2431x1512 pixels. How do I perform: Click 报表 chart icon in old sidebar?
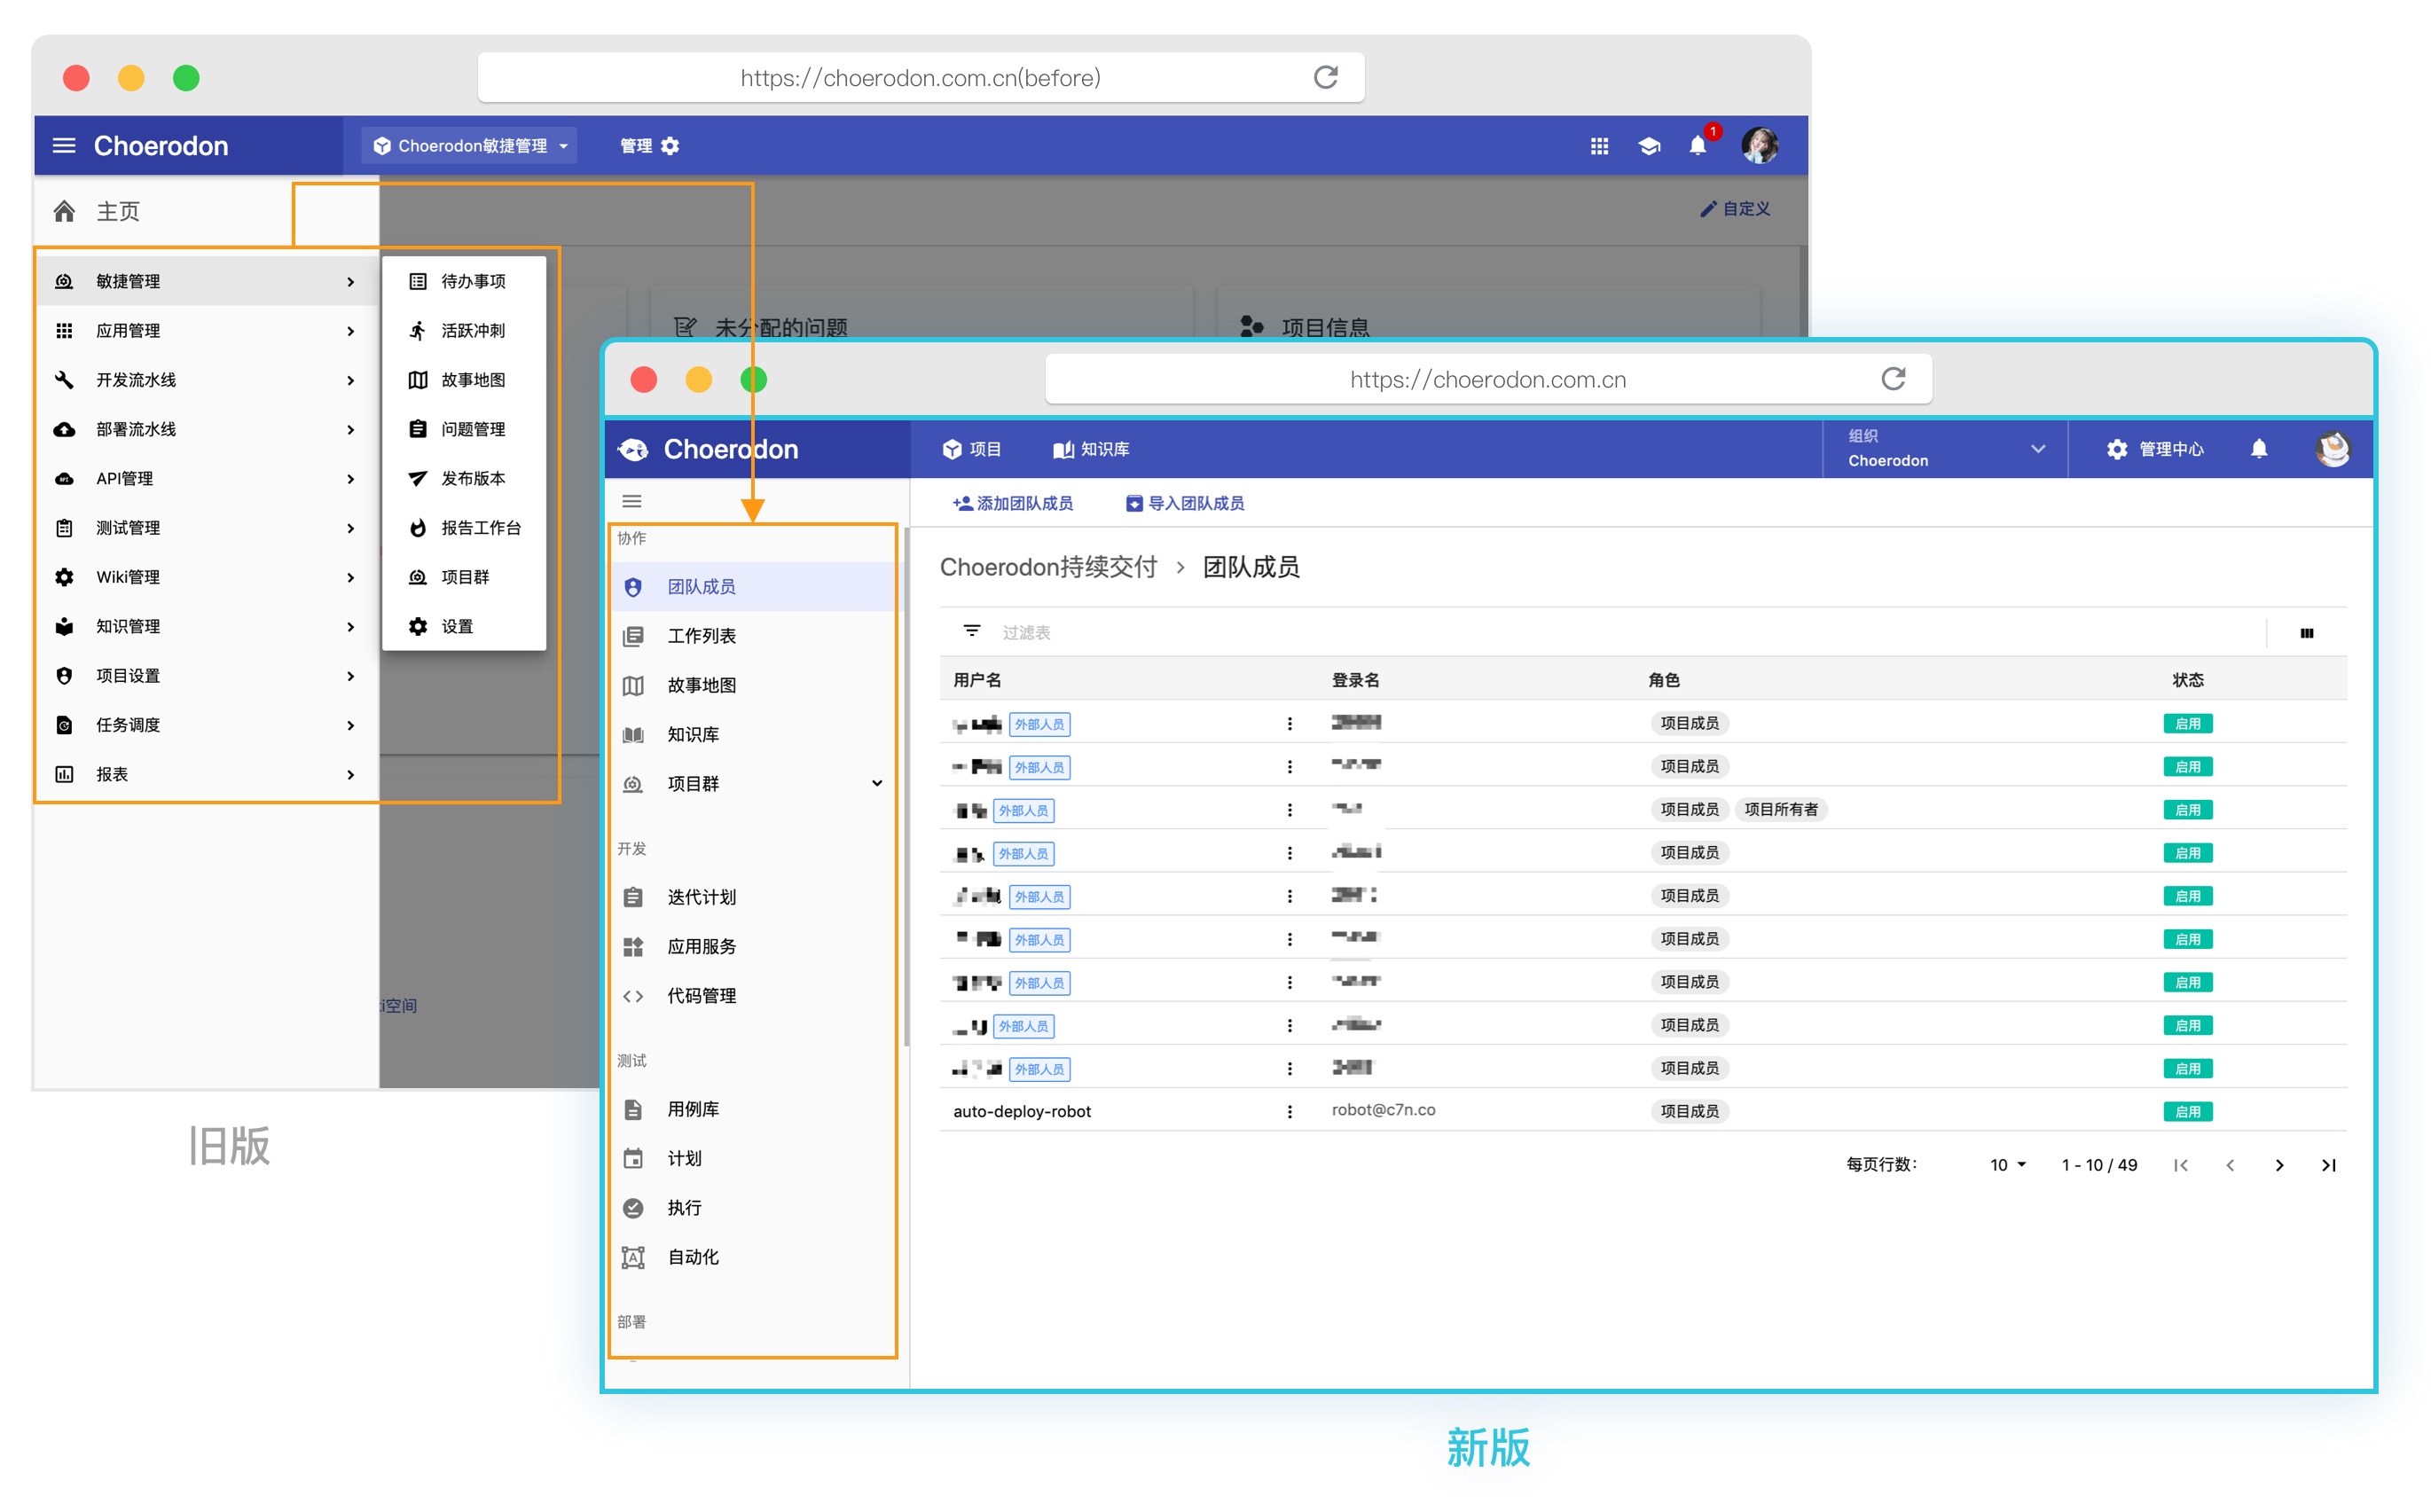(64, 774)
